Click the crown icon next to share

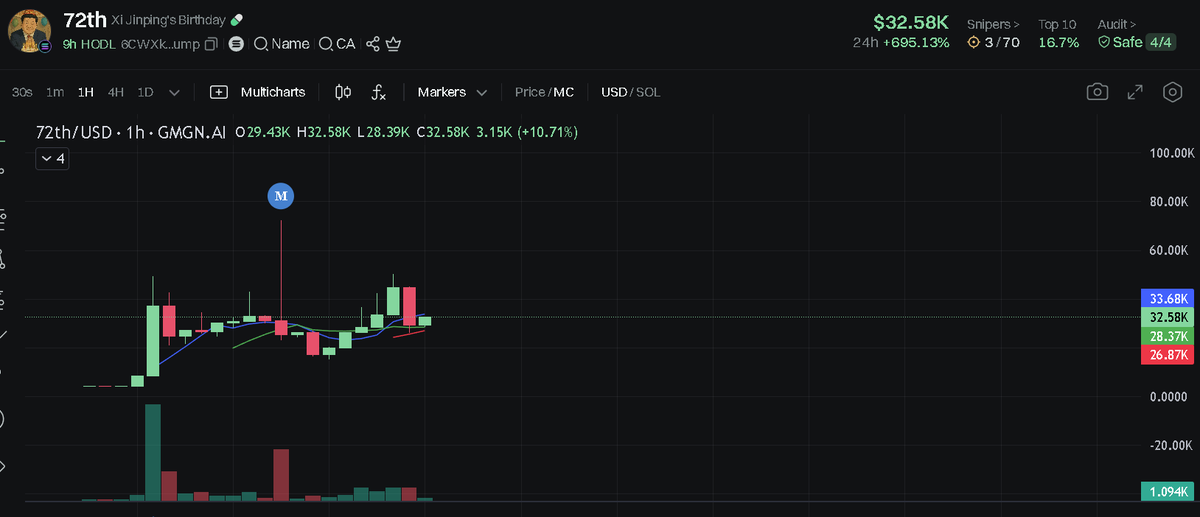[393, 44]
